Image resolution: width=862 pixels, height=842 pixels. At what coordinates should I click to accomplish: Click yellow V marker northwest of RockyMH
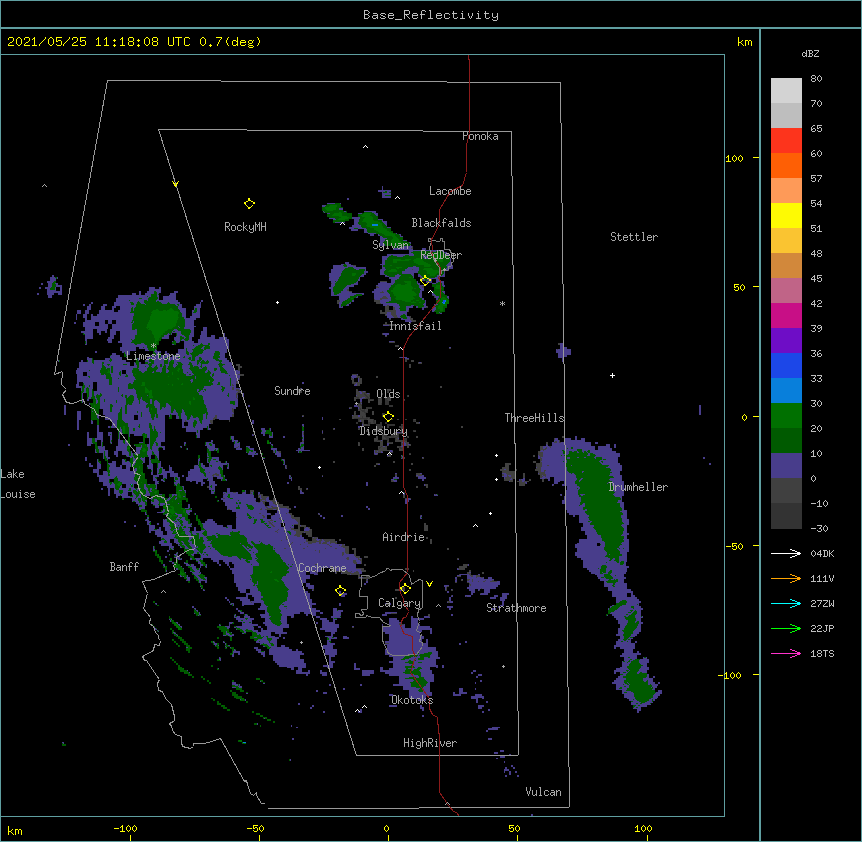175,184
